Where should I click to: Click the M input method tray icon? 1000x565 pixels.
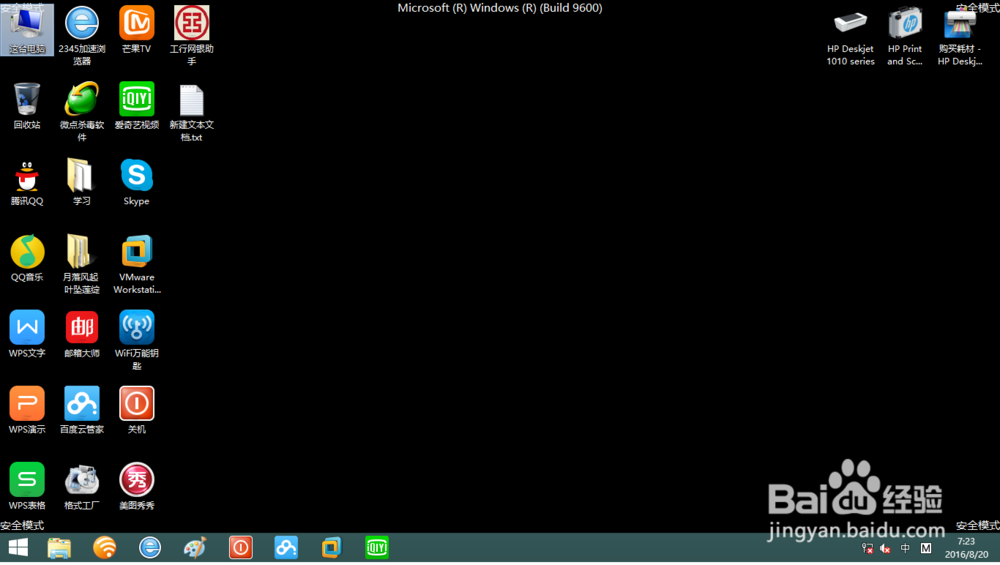[926, 548]
